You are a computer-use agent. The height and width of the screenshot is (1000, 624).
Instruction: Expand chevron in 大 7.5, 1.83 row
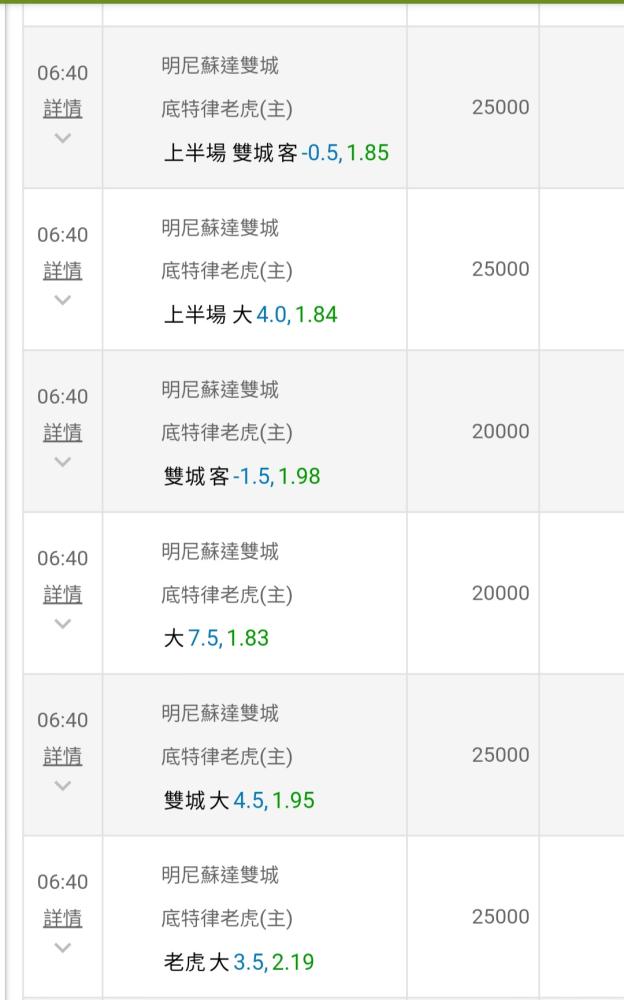(x=63, y=624)
